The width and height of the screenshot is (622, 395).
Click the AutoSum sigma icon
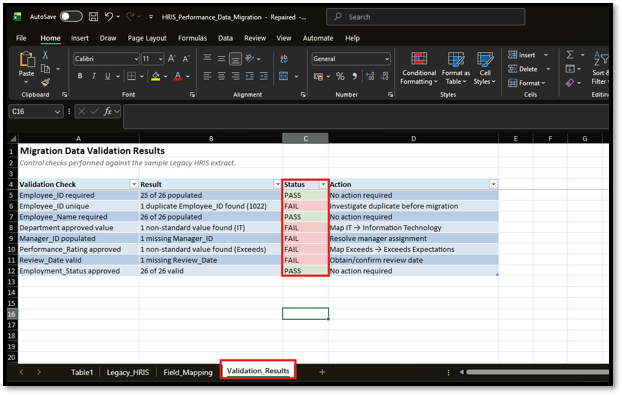(570, 55)
